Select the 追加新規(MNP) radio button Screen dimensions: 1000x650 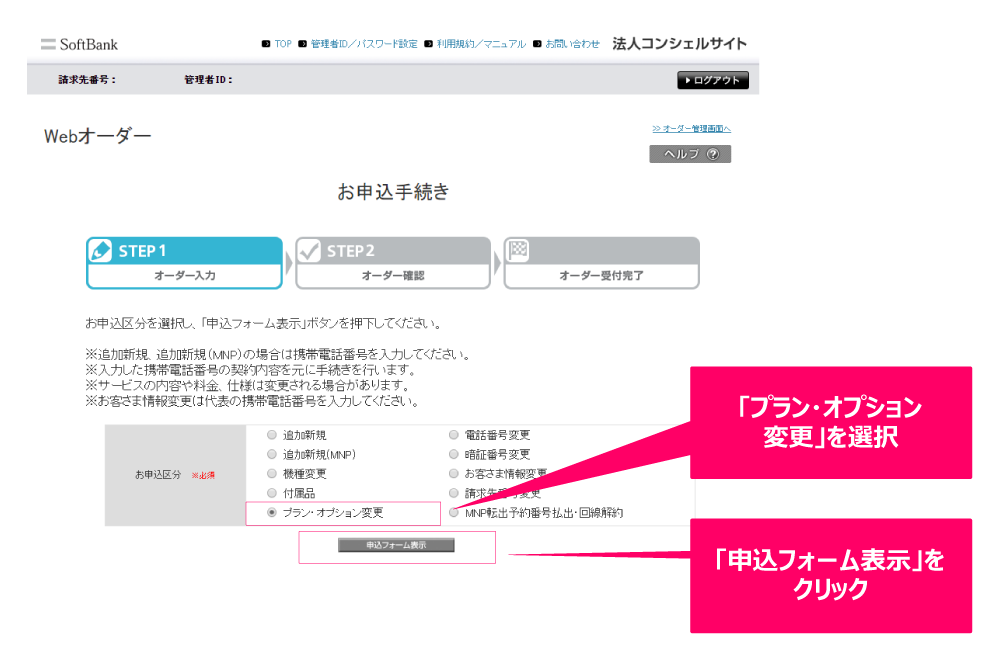coord(272,454)
